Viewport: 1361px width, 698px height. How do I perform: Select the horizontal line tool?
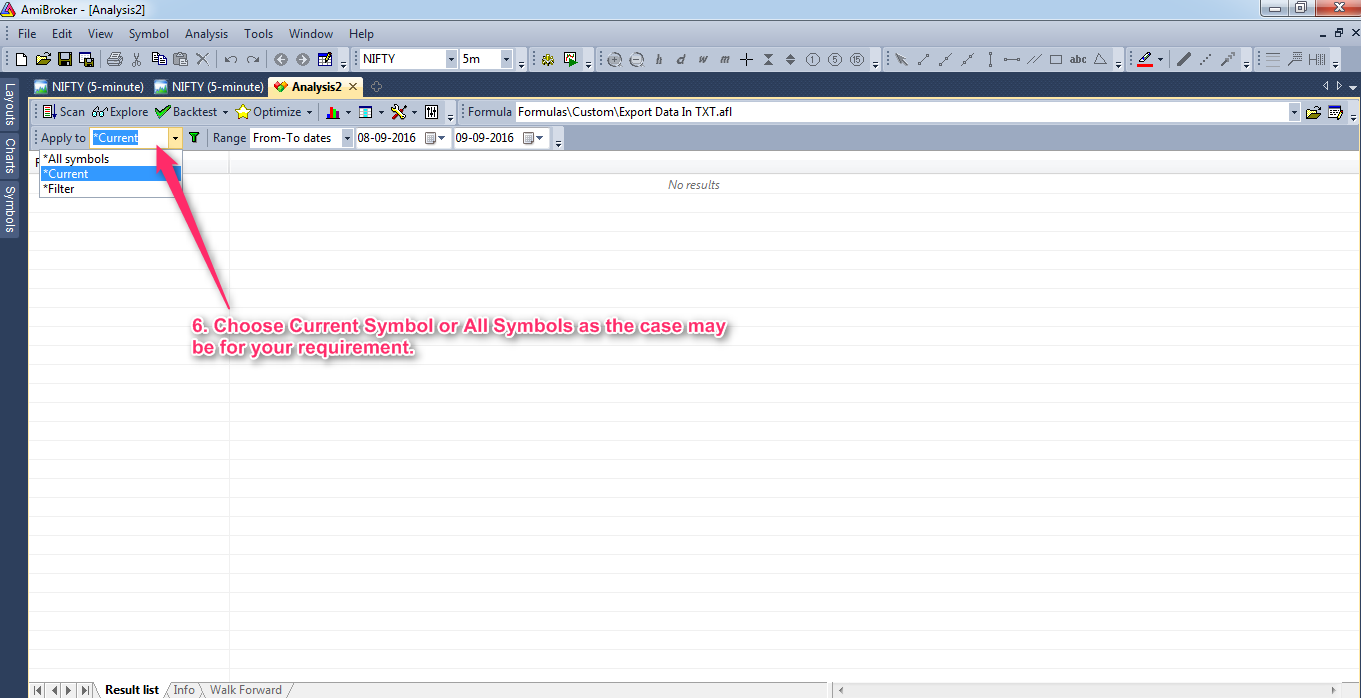(1012, 59)
